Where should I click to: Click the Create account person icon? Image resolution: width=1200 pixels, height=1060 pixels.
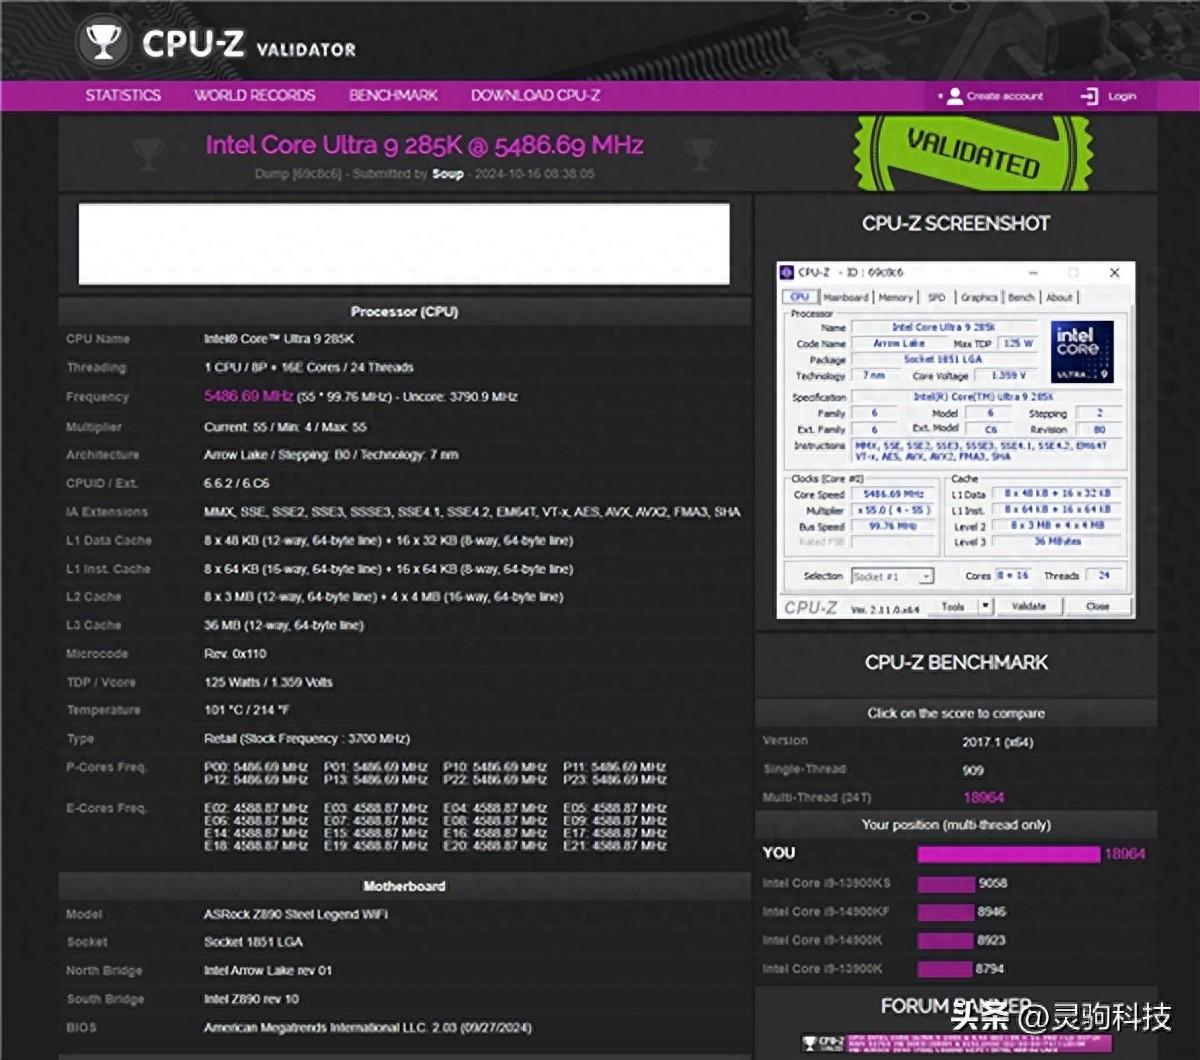[x=955, y=96]
